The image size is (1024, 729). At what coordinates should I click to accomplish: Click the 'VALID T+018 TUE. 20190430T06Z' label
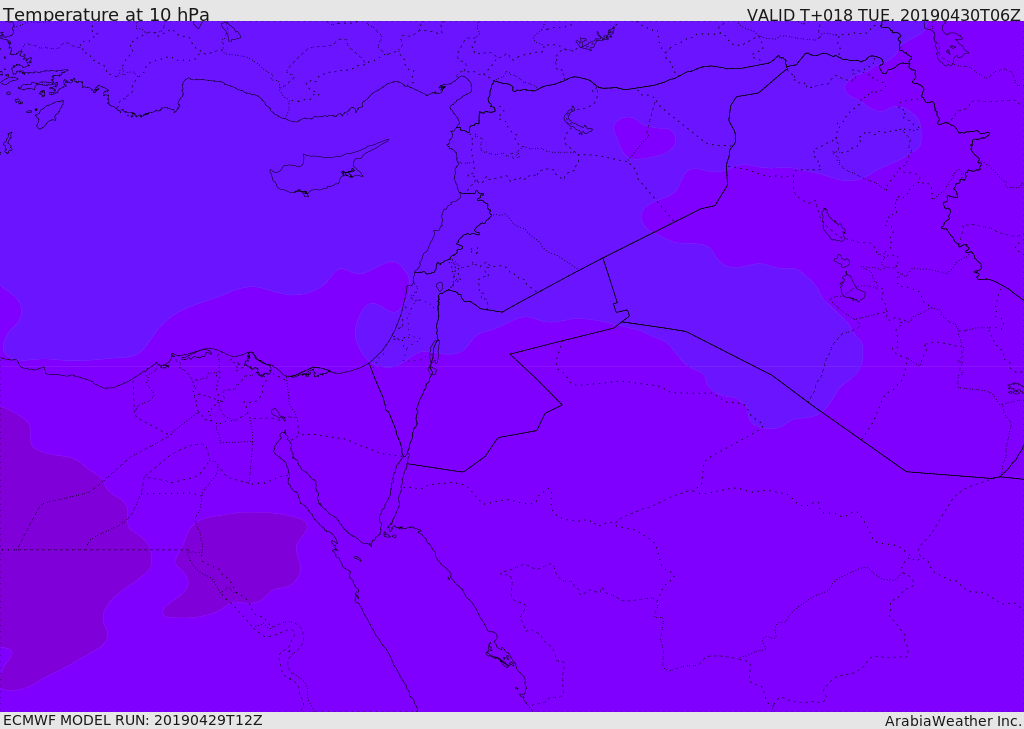point(884,15)
